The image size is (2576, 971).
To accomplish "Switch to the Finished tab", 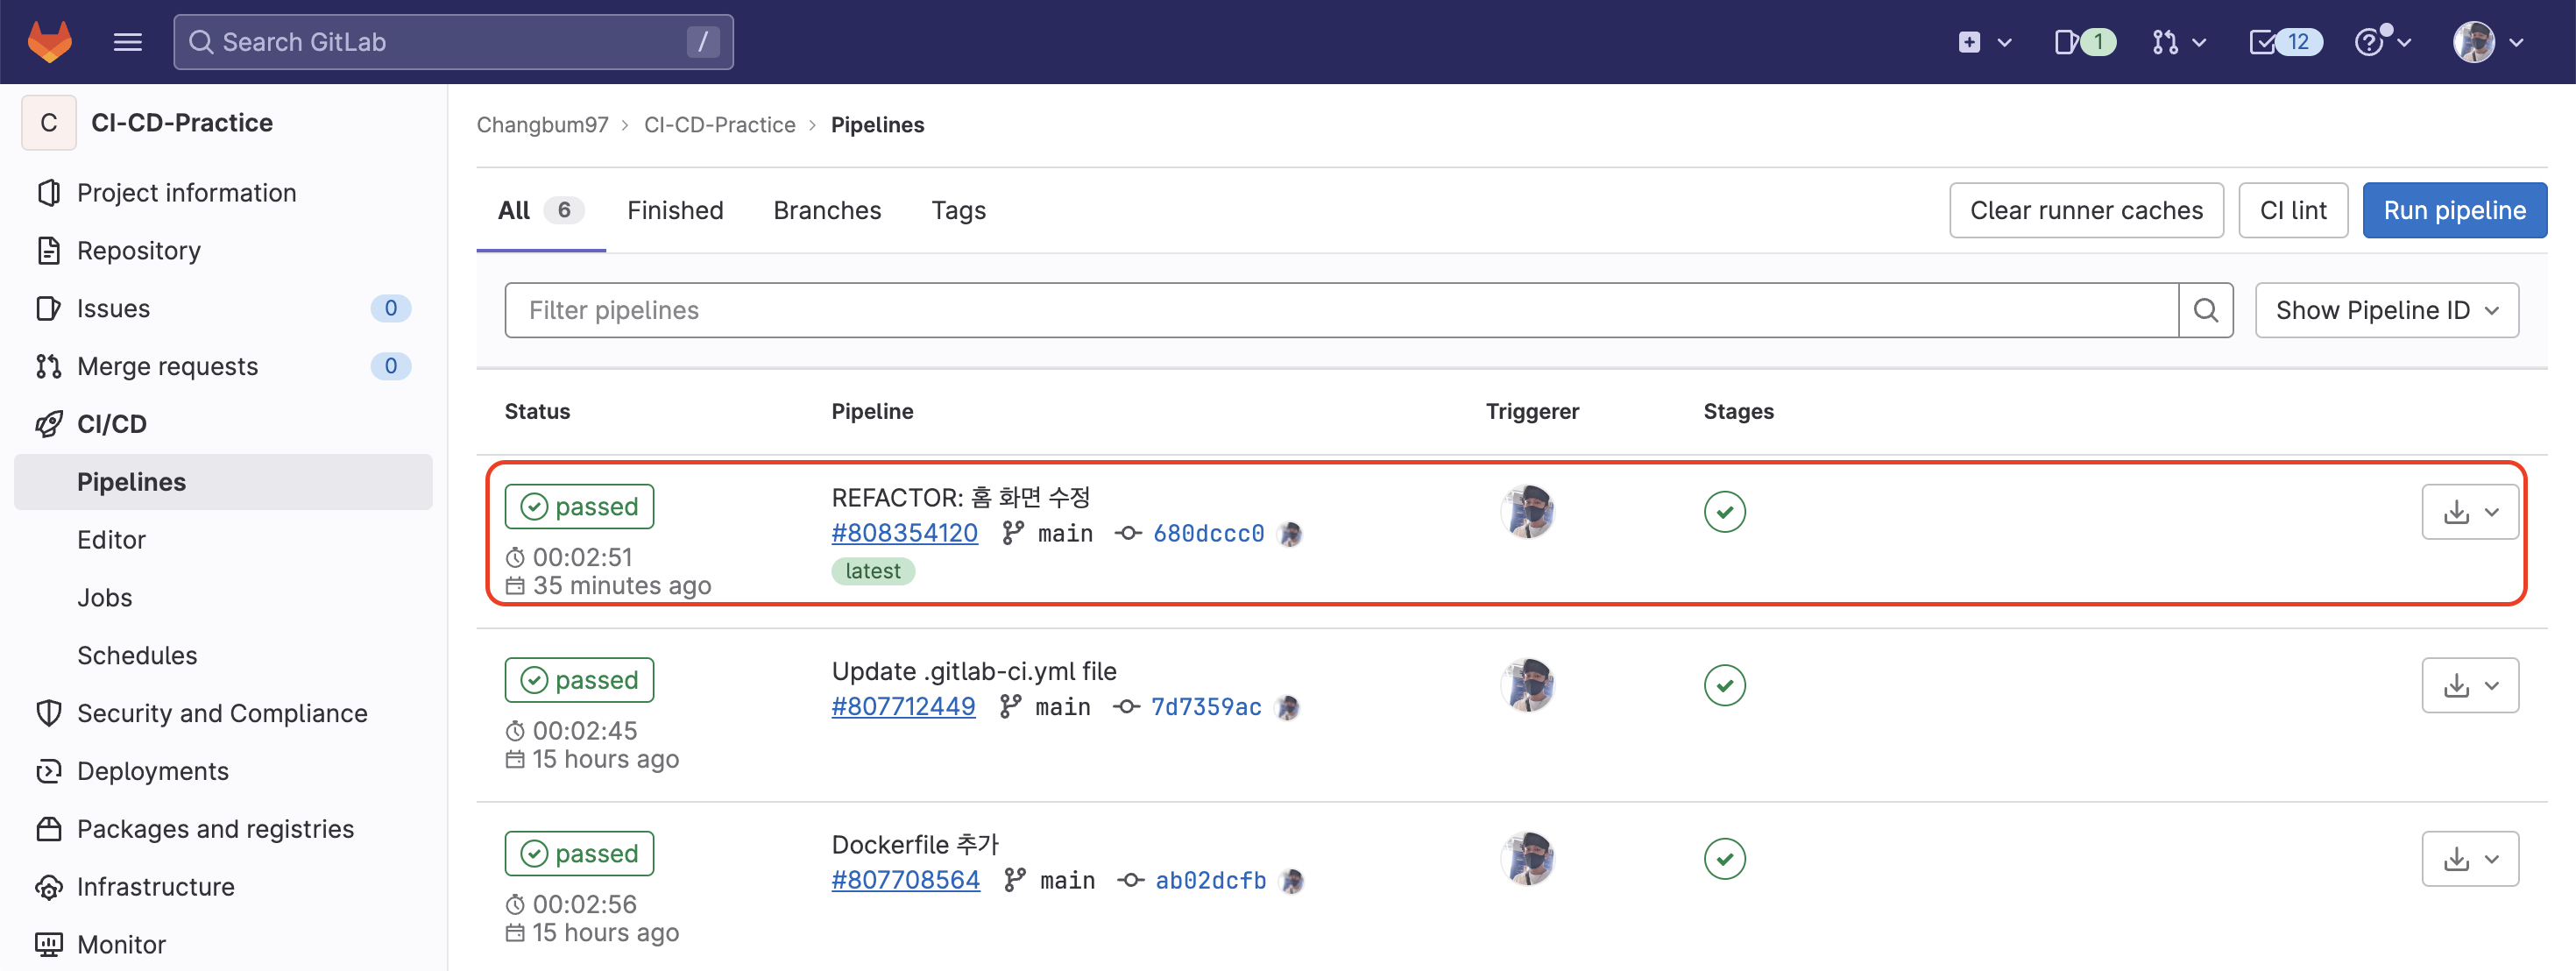I will 675,210.
